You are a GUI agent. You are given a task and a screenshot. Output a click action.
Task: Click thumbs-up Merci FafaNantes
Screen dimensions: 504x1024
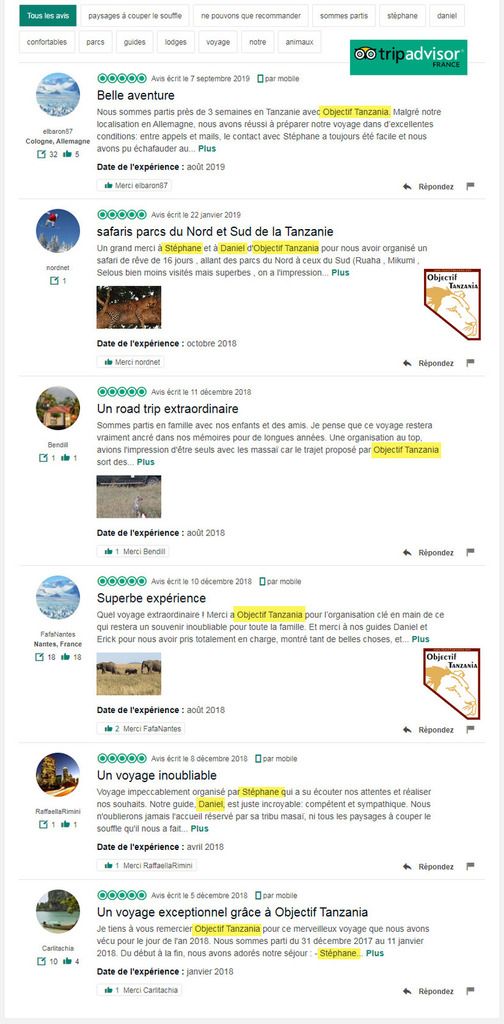pos(141,728)
